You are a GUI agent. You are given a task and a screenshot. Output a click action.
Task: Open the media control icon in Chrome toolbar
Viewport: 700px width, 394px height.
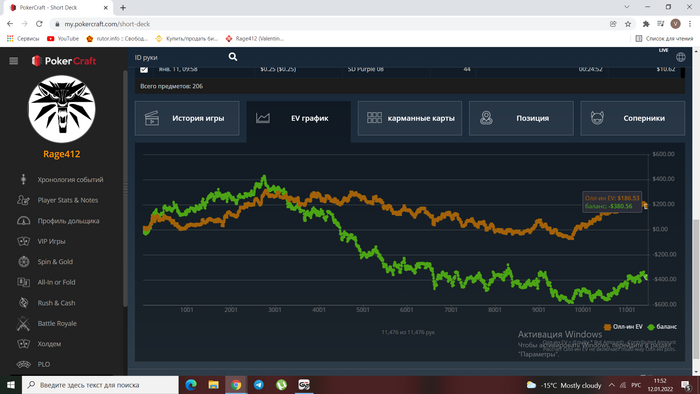pos(661,24)
